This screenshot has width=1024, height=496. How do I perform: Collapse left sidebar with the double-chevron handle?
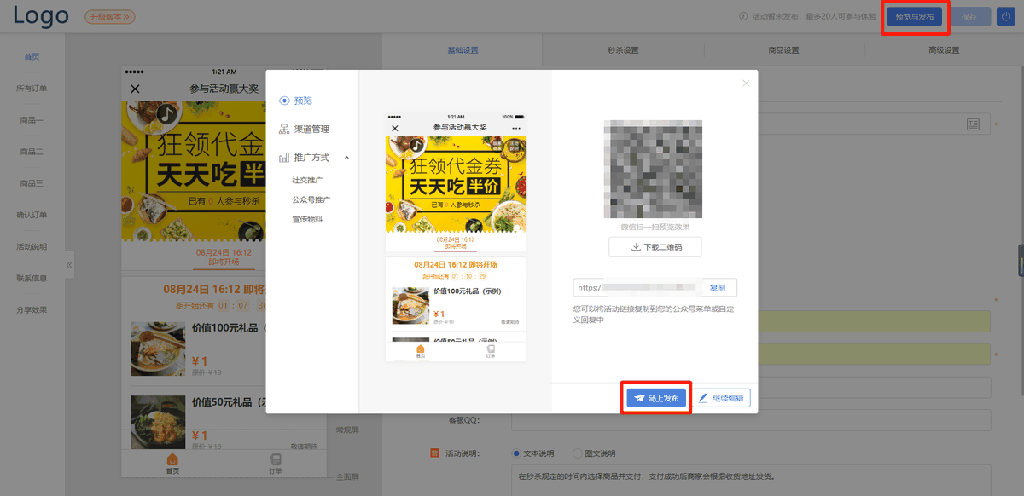[x=69, y=265]
